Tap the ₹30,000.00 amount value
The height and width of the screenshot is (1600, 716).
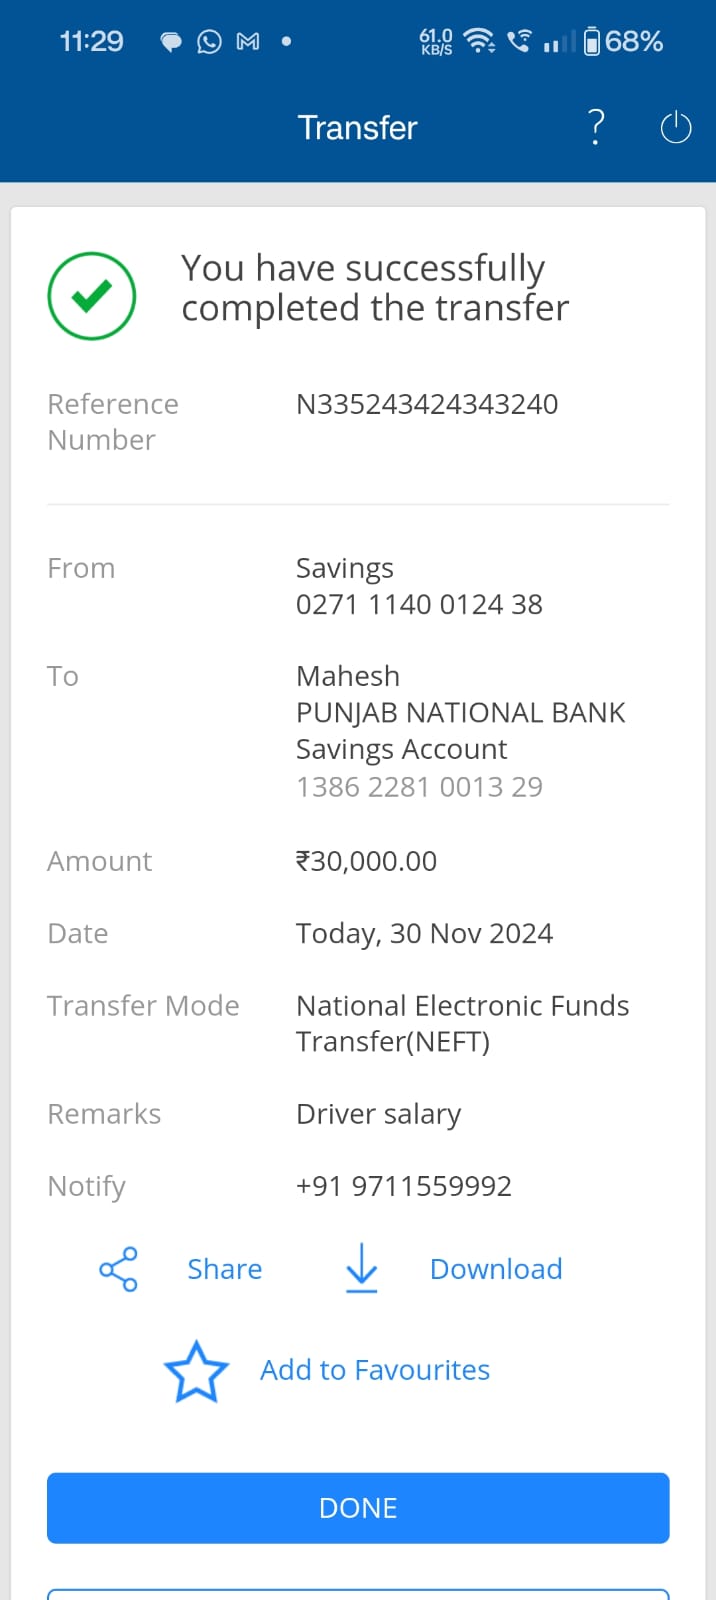(x=367, y=861)
